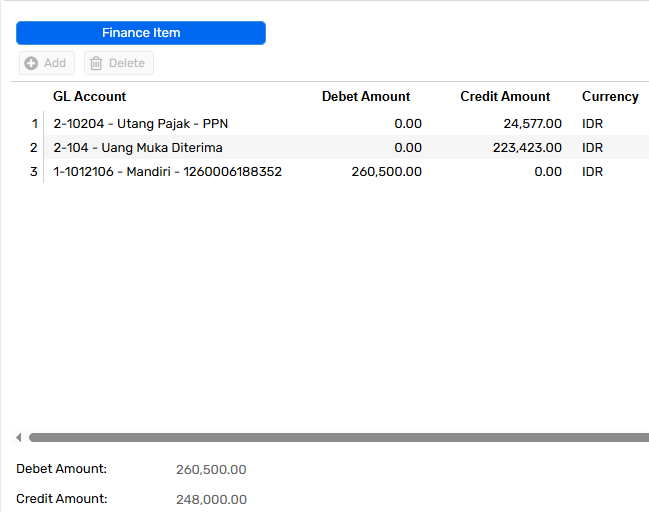Click the Add plus icon

[31, 63]
